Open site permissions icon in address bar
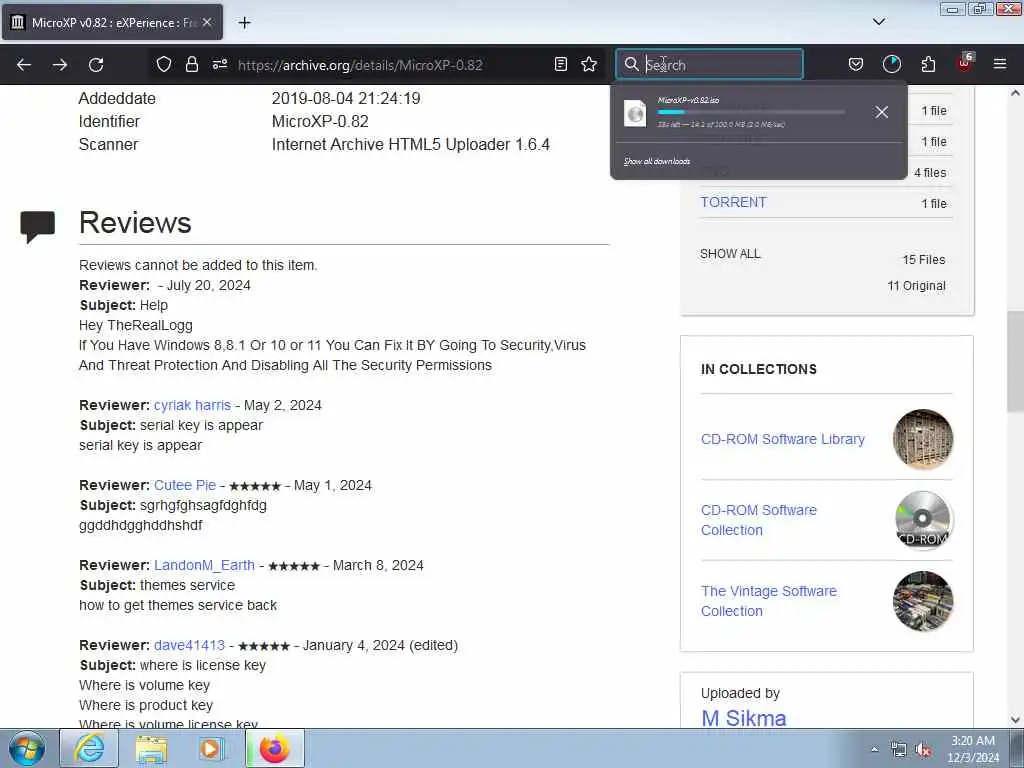Image resolution: width=1024 pixels, height=768 pixels. click(x=219, y=65)
